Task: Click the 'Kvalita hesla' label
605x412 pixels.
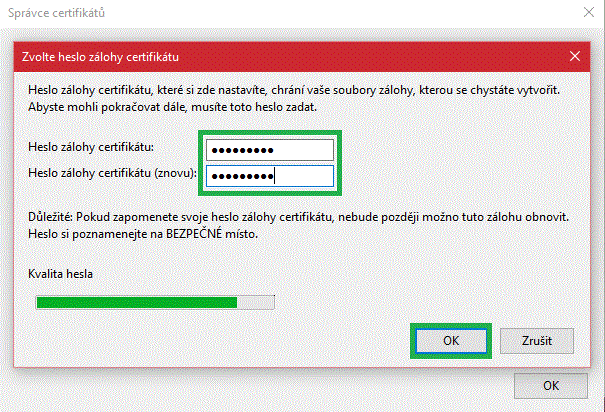Action: (x=63, y=274)
